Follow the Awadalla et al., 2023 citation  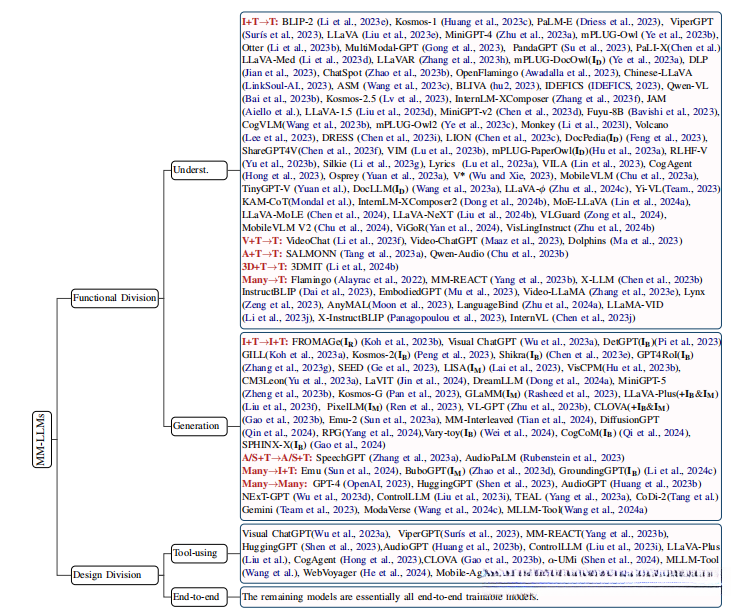570,73
